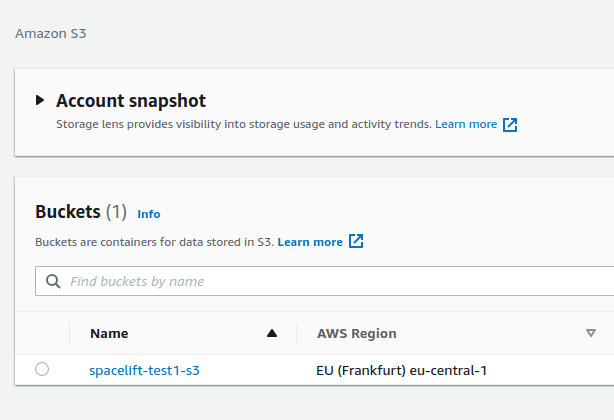The height and width of the screenshot is (420, 614).
Task: Click the Name column header
Action: (x=109, y=334)
